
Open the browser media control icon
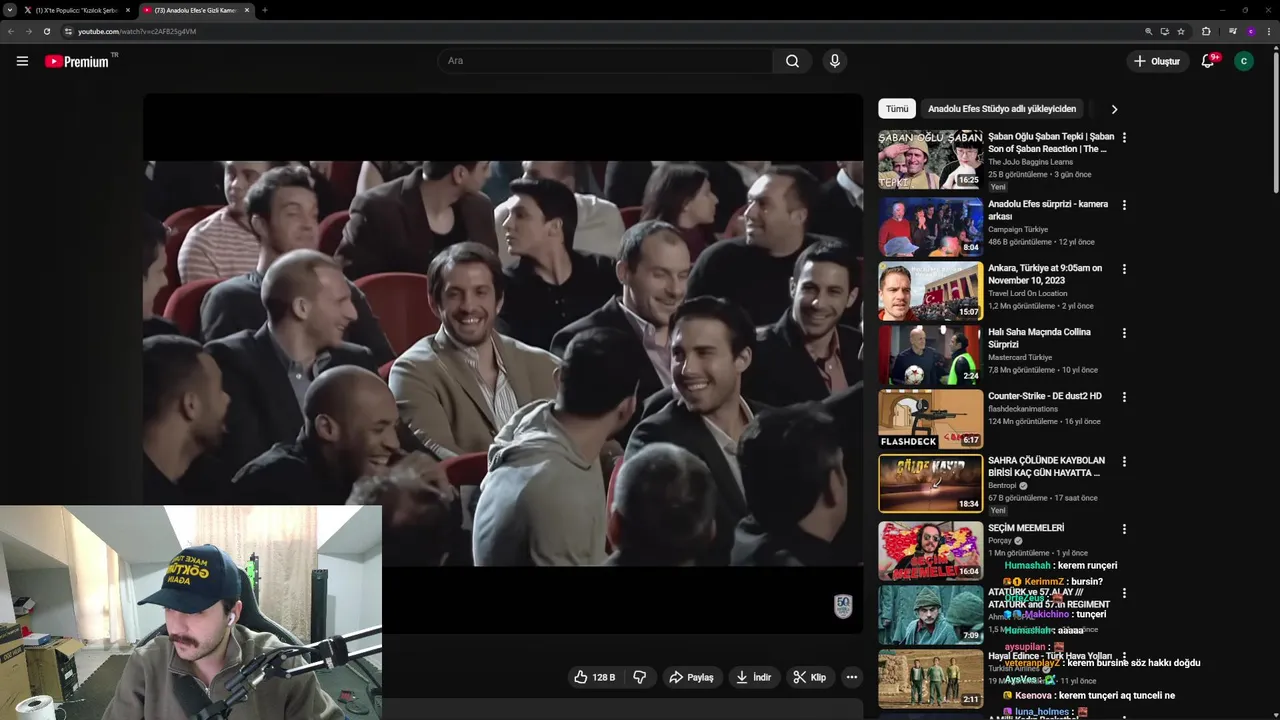click(x=1233, y=31)
